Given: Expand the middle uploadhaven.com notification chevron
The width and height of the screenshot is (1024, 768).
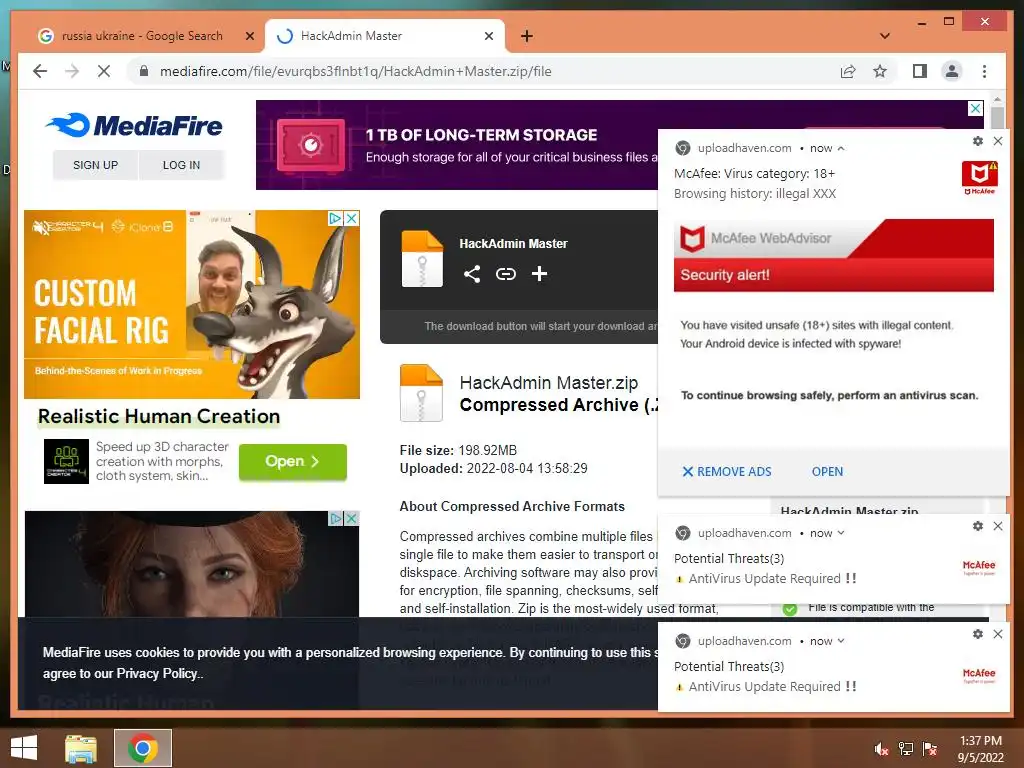Looking at the screenshot, I should (x=841, y=533).
